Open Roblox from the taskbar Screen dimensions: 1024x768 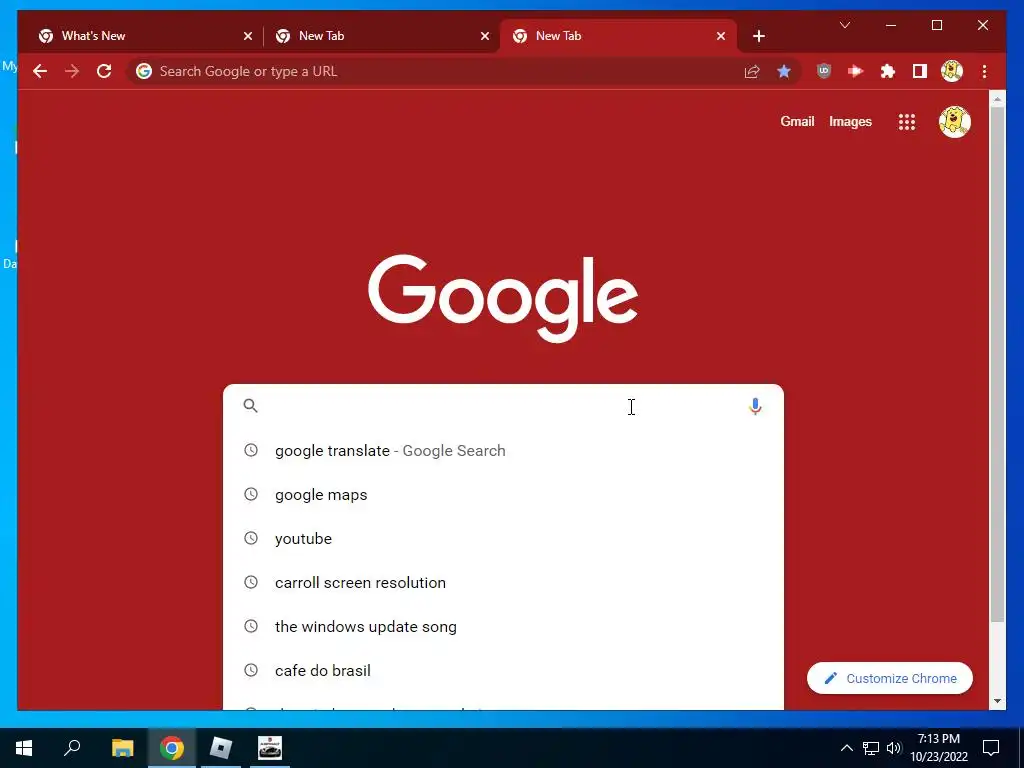click(221, 748)
